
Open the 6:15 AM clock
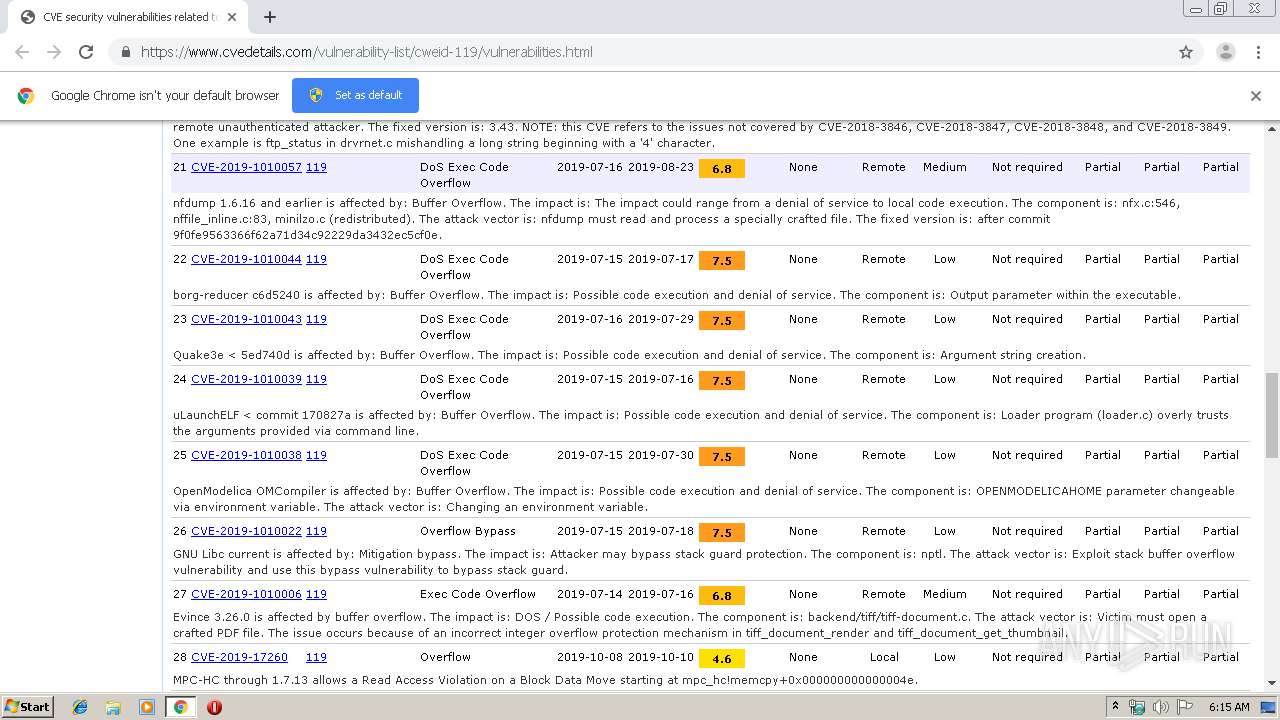pyautogui.click(x=1229, y=707)
